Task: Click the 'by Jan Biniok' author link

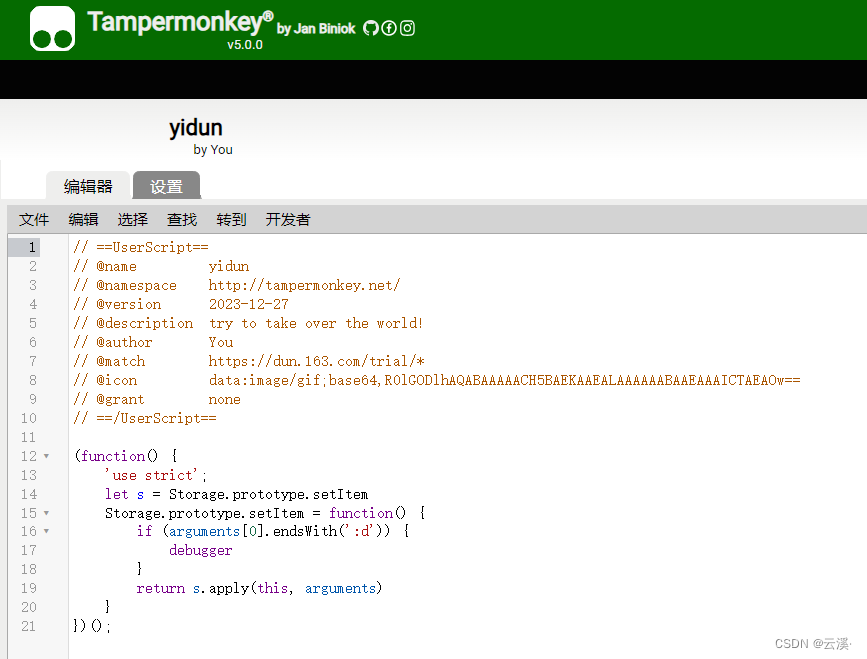Action: (316, 29)
